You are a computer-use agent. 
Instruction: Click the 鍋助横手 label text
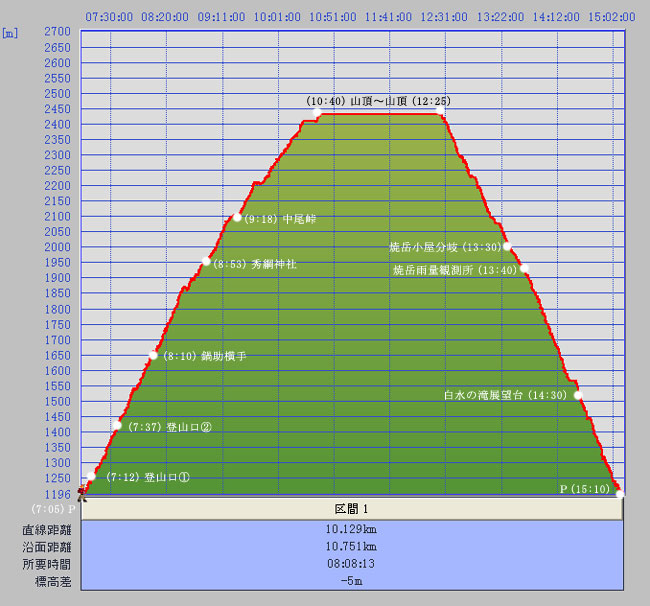(x=224, y=356)
